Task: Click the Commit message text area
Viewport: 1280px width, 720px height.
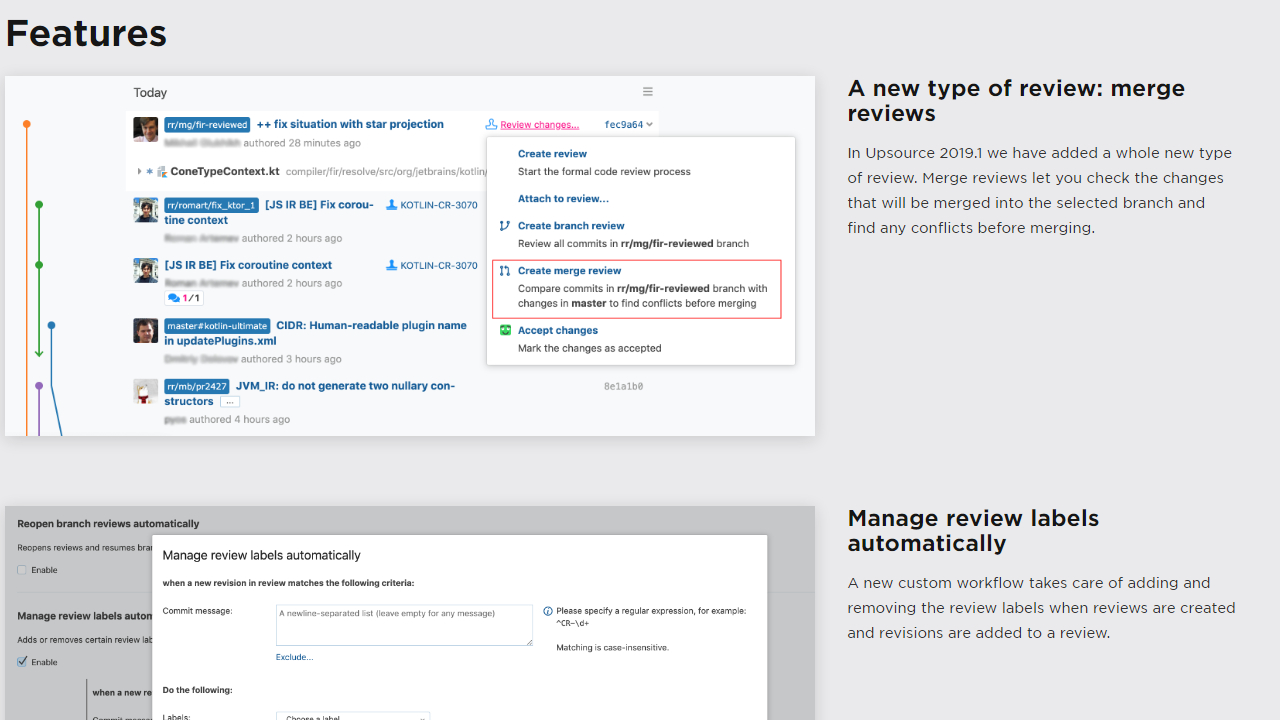Action: coord(404,625)
